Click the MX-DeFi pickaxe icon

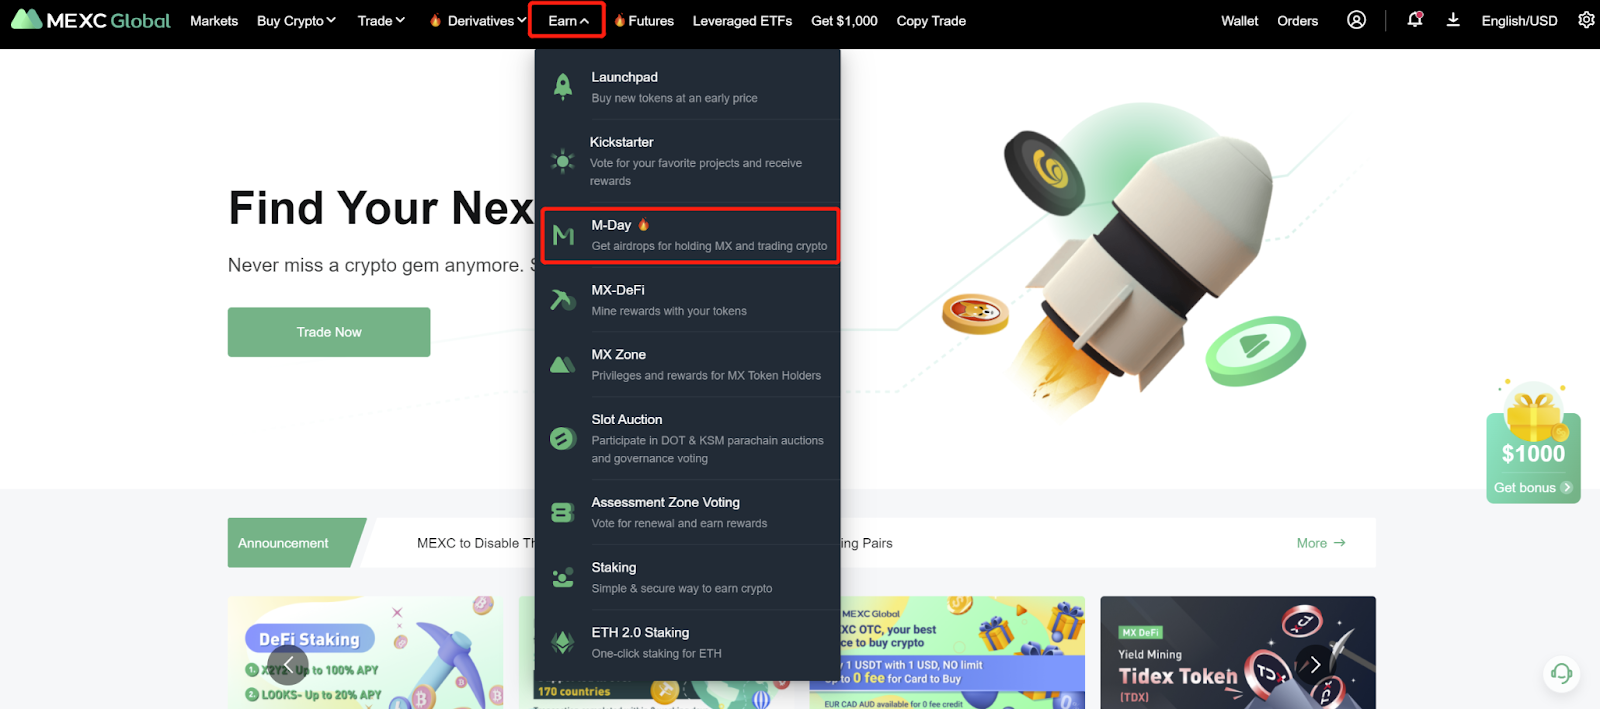[563, 300]
